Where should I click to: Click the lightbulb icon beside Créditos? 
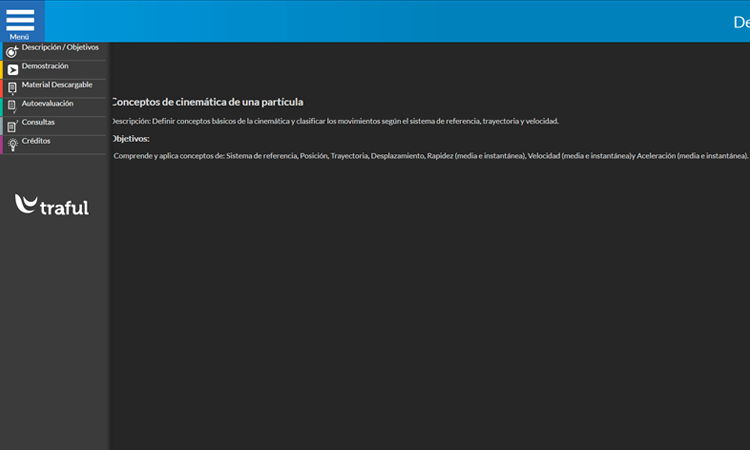point(12,144)
